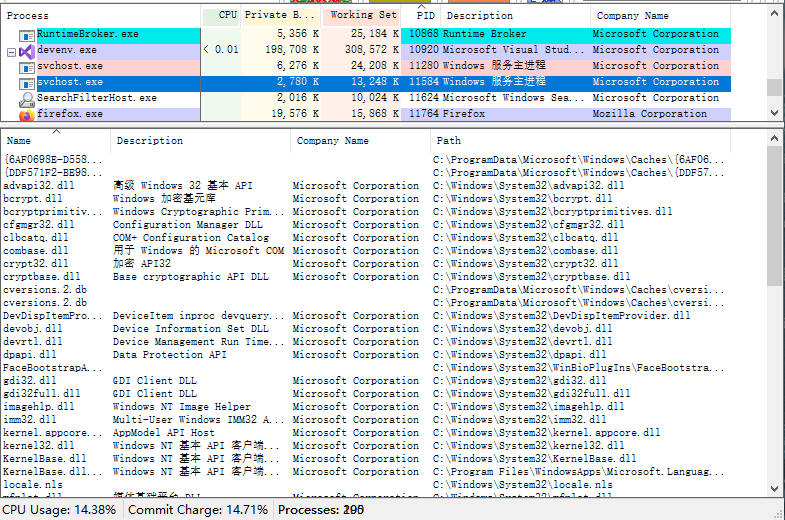Viewport: 785px width, 520px height.
Task: Click the Private Bytes column header
Action: click(282, 16)
